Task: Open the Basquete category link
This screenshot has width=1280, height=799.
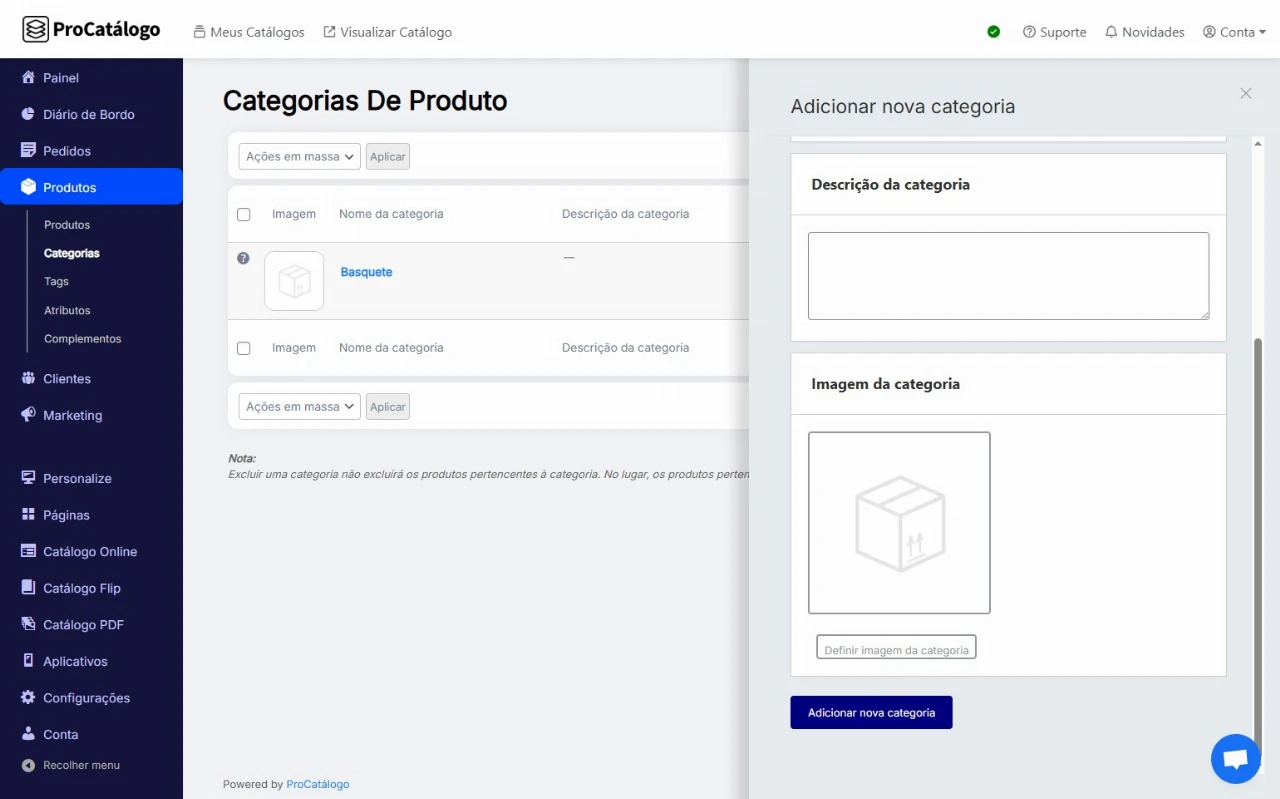Action: pos(366,272)
